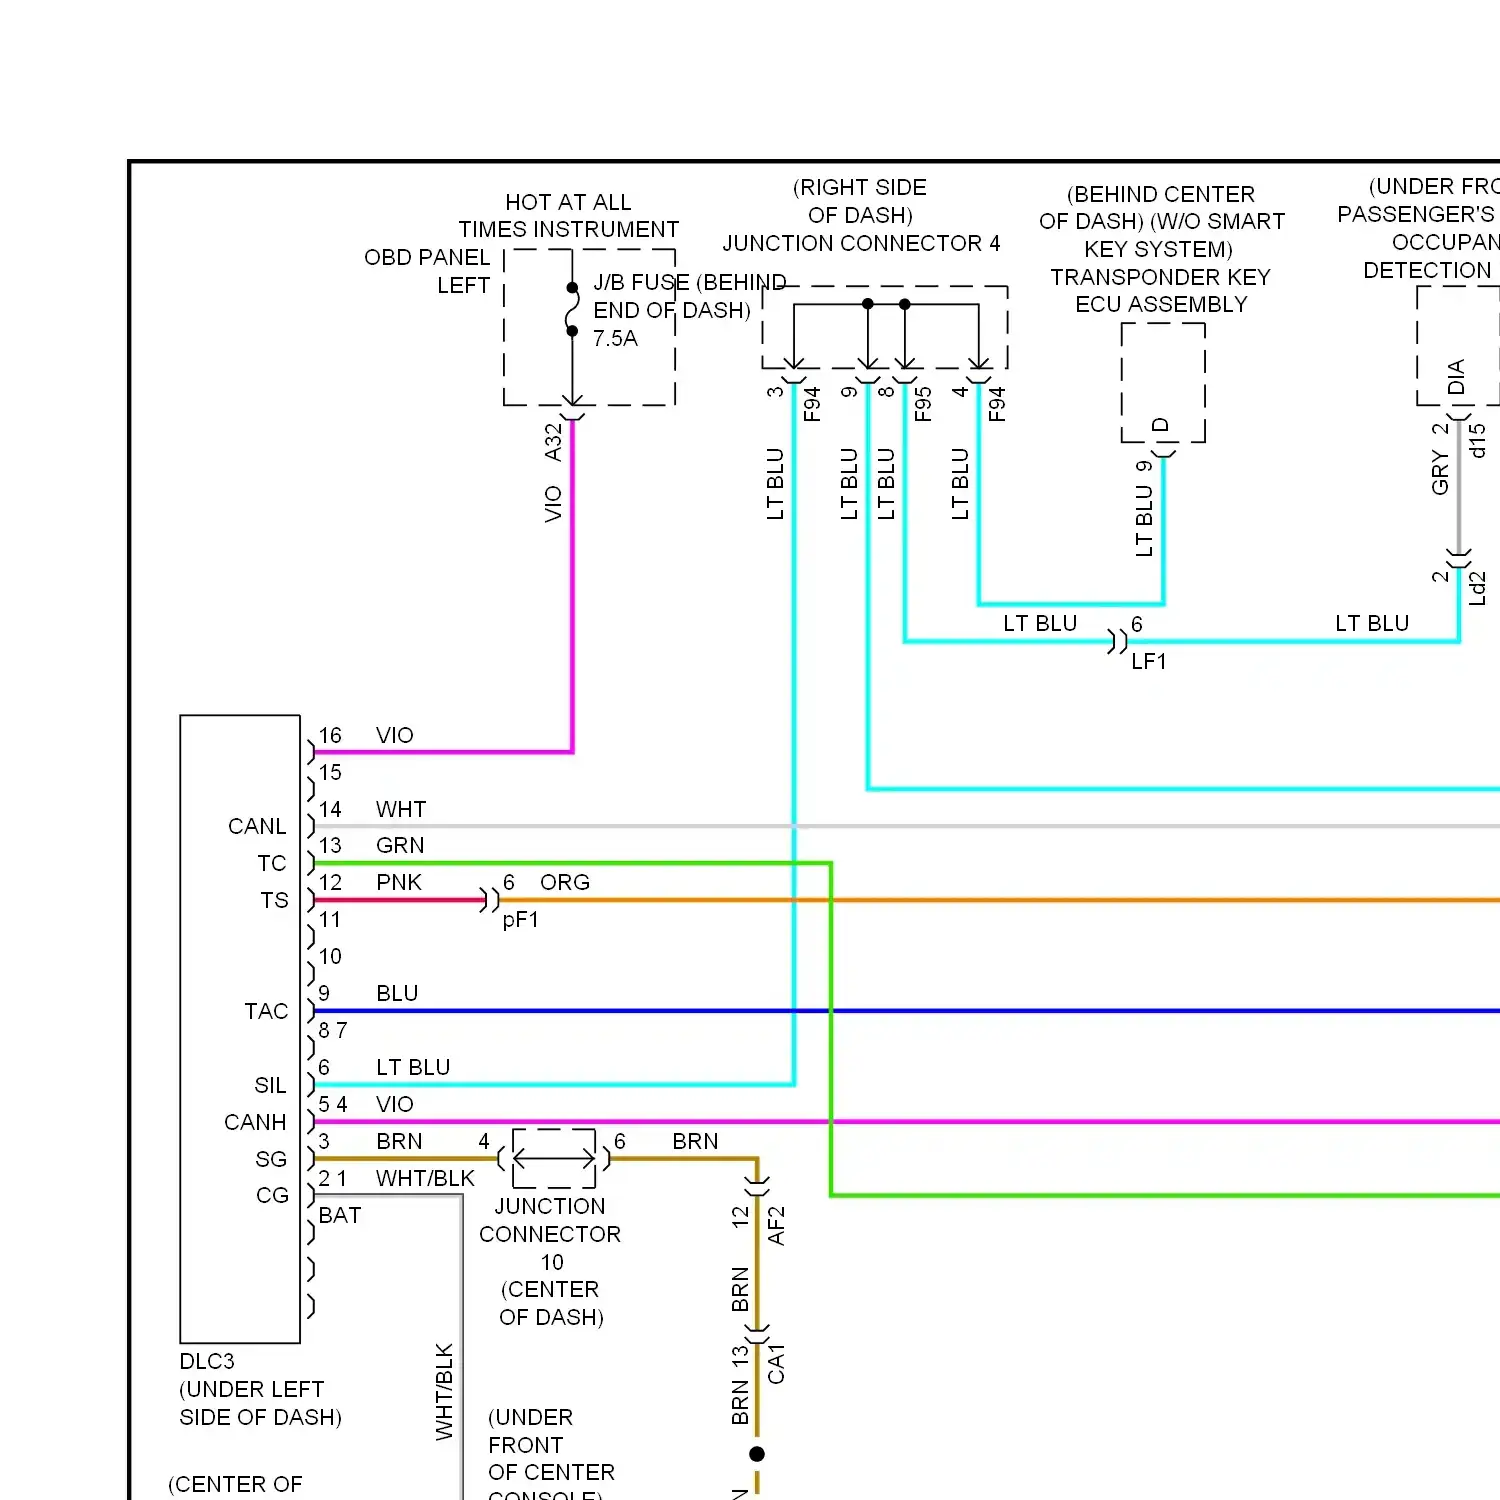Click pin number 16 on DLC3

pyautogui.click(x=330, y=736)
